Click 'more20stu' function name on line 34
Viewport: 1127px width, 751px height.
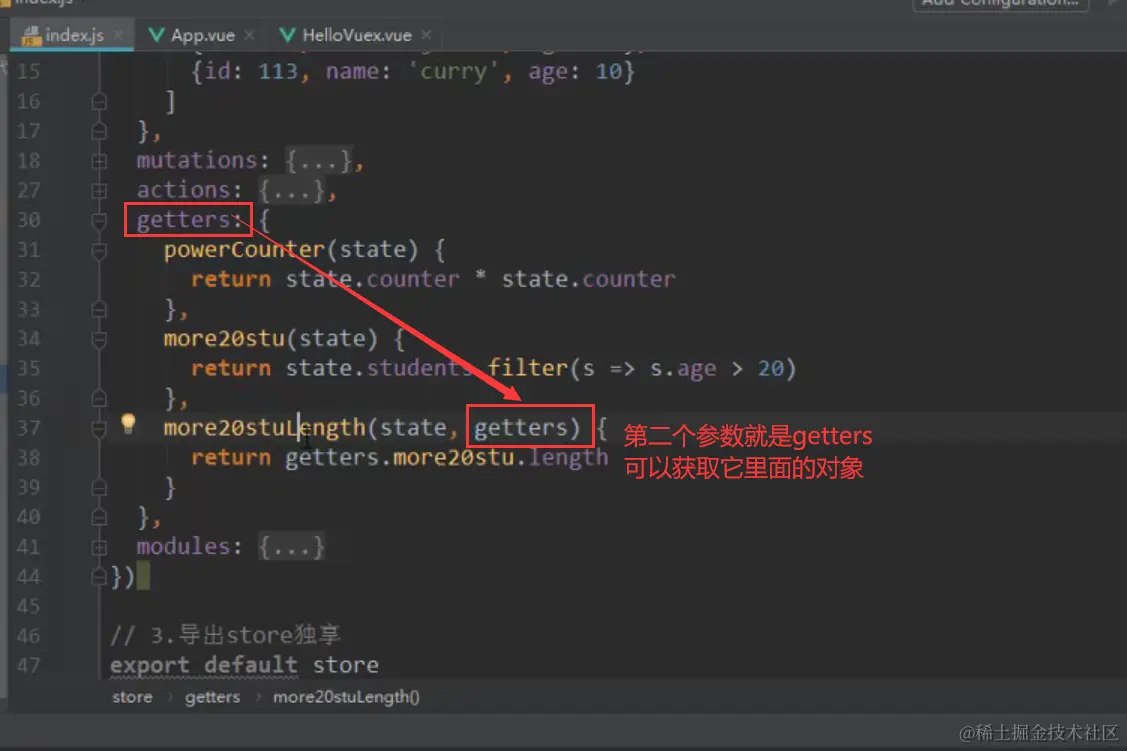[224, 338]
